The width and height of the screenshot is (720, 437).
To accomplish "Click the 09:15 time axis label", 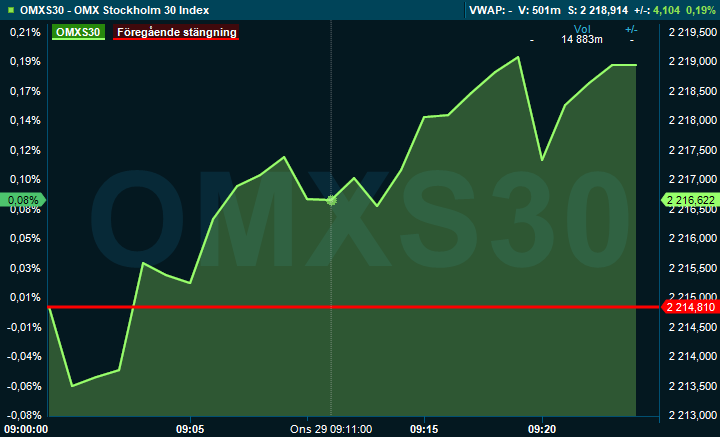I will [425, 429].
